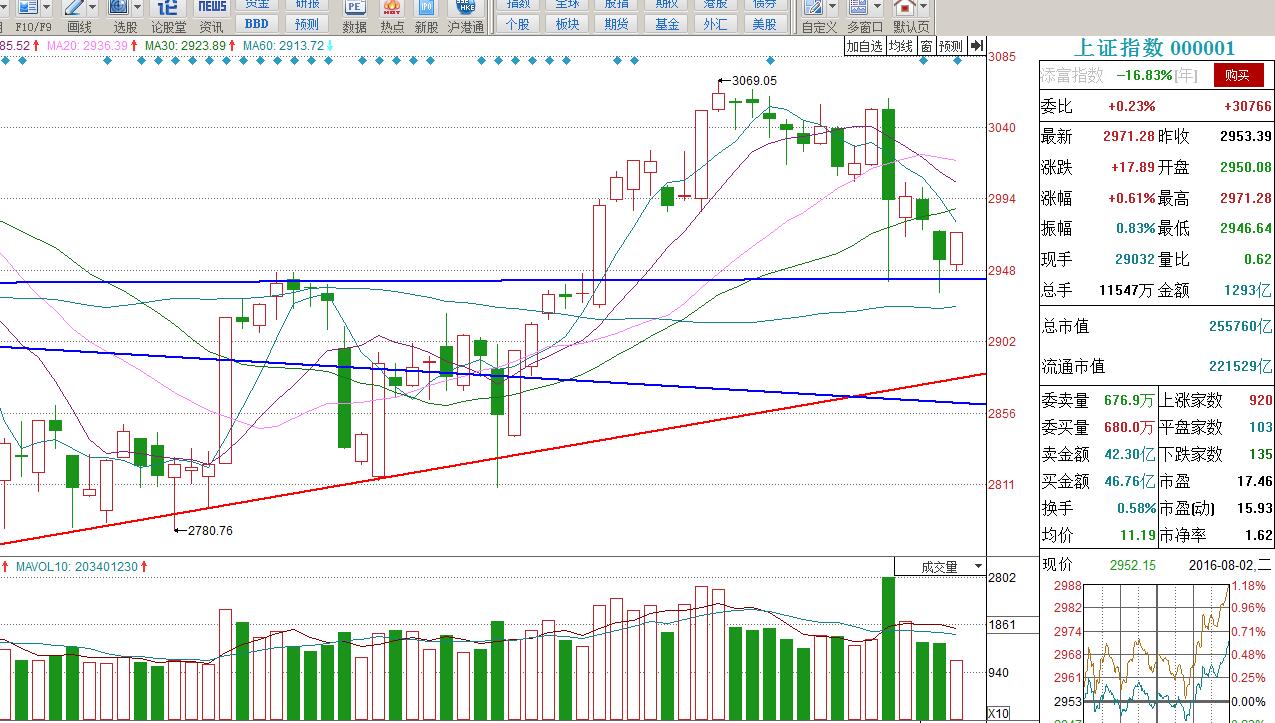The image size is (1275, 723).
Task: Click the 昨收 value 2953.39
Action: pos(1245,137)
